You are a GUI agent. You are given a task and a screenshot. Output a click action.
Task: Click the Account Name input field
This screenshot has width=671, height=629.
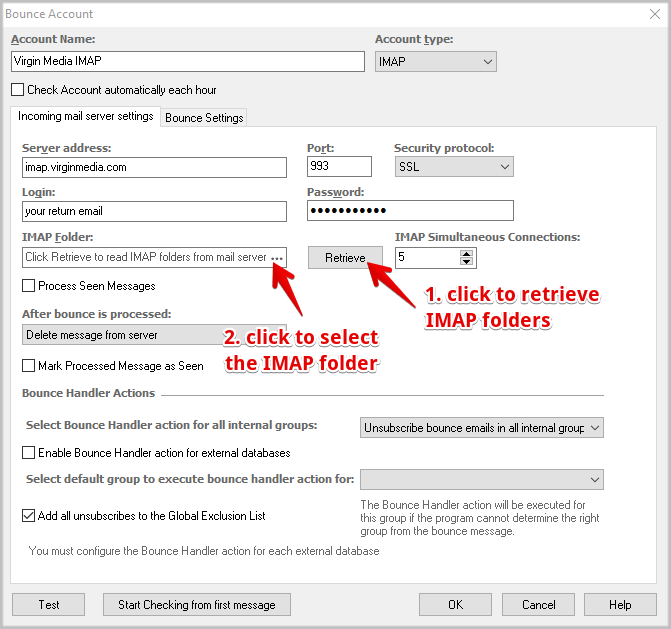[188, 61]
